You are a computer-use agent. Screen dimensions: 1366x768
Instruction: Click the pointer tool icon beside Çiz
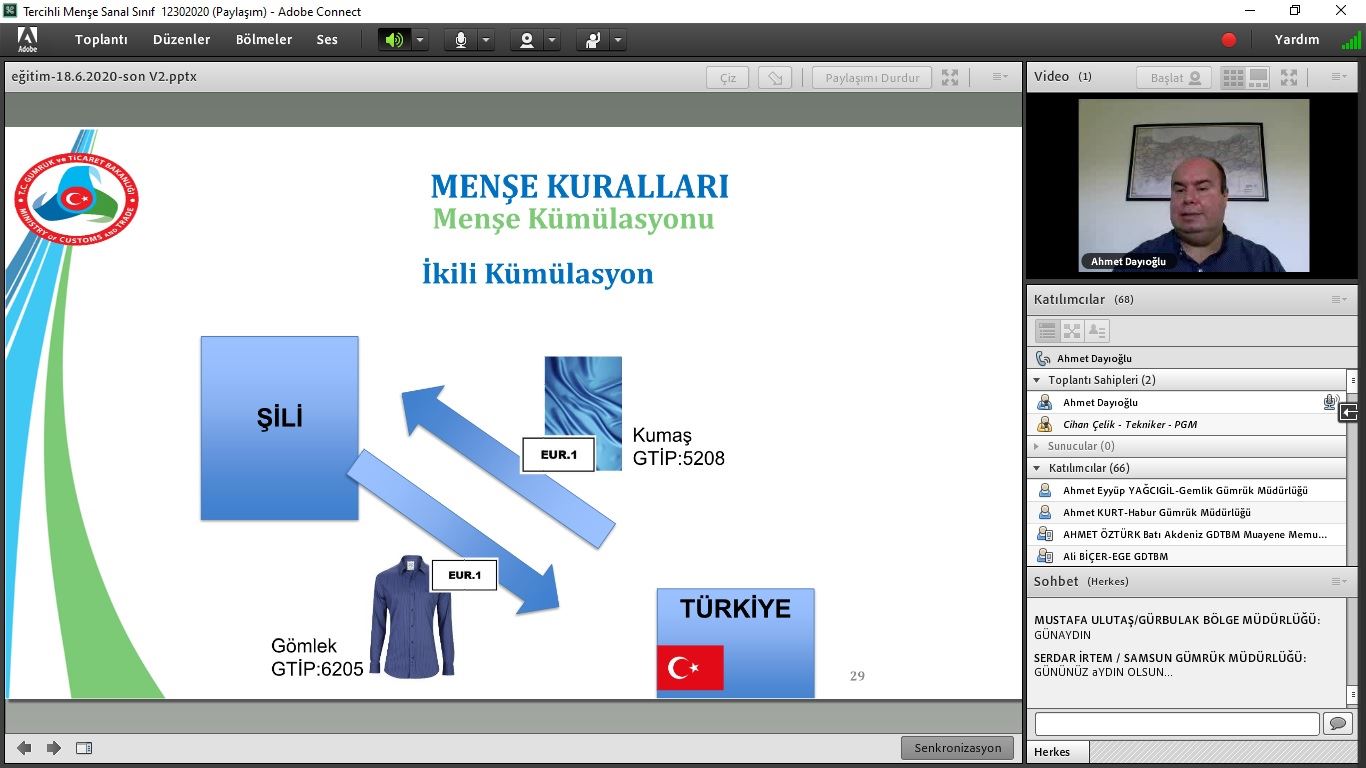tap(775, 78)
